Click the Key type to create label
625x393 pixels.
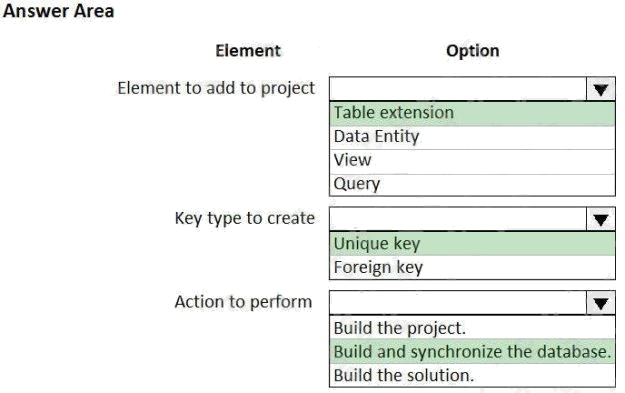click(245, 219)
